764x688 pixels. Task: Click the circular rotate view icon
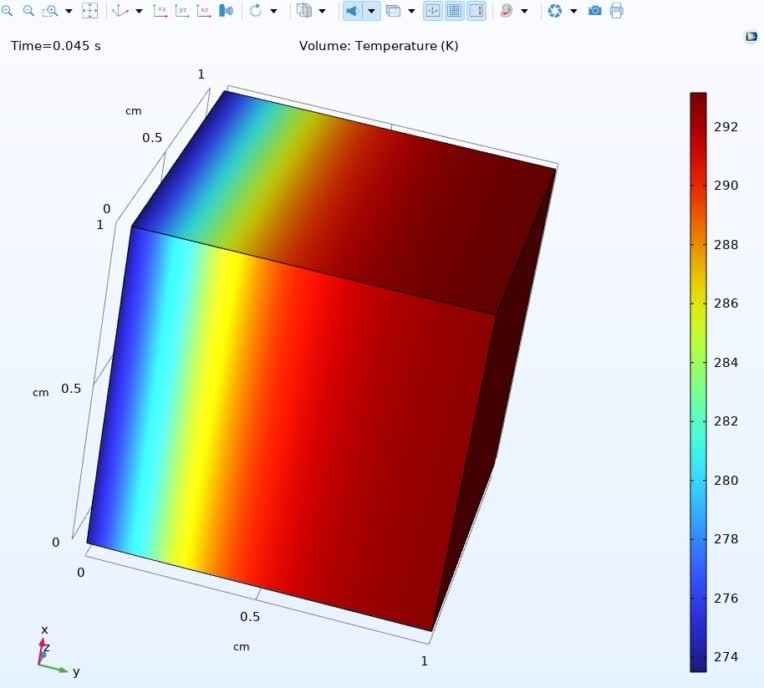[x=256, y=10]
